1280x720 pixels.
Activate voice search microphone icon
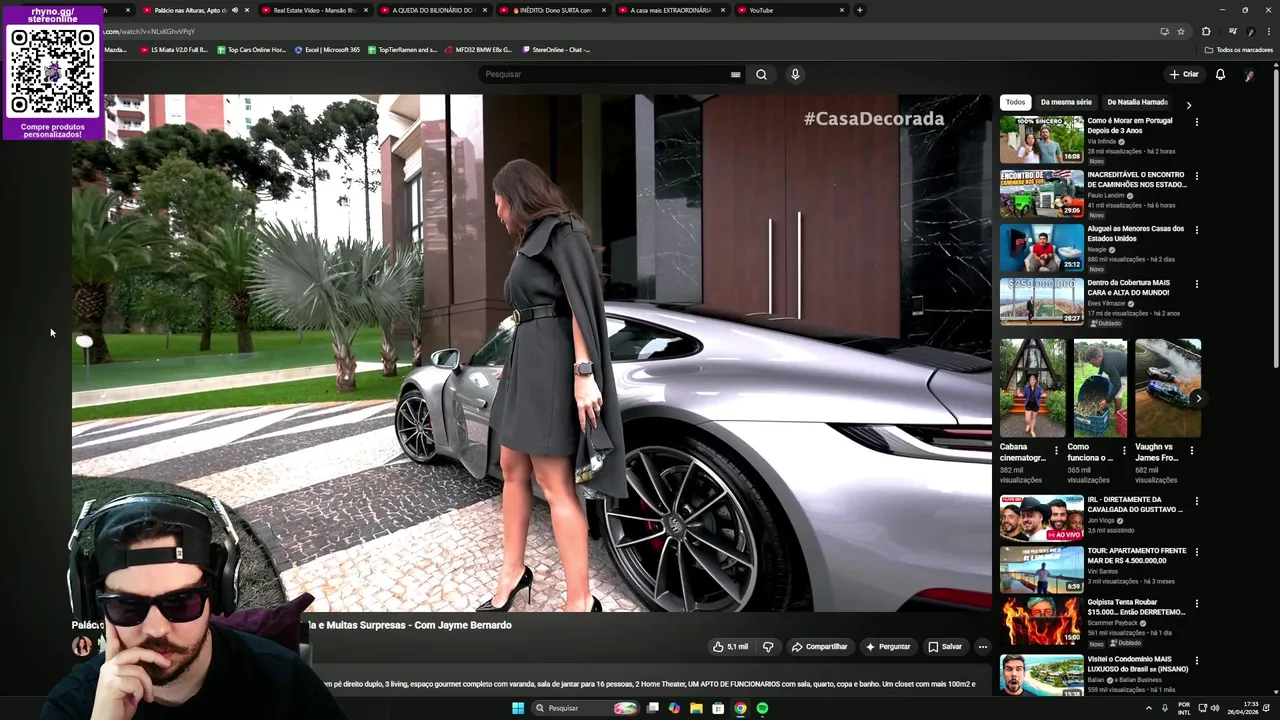coord(795,74)
